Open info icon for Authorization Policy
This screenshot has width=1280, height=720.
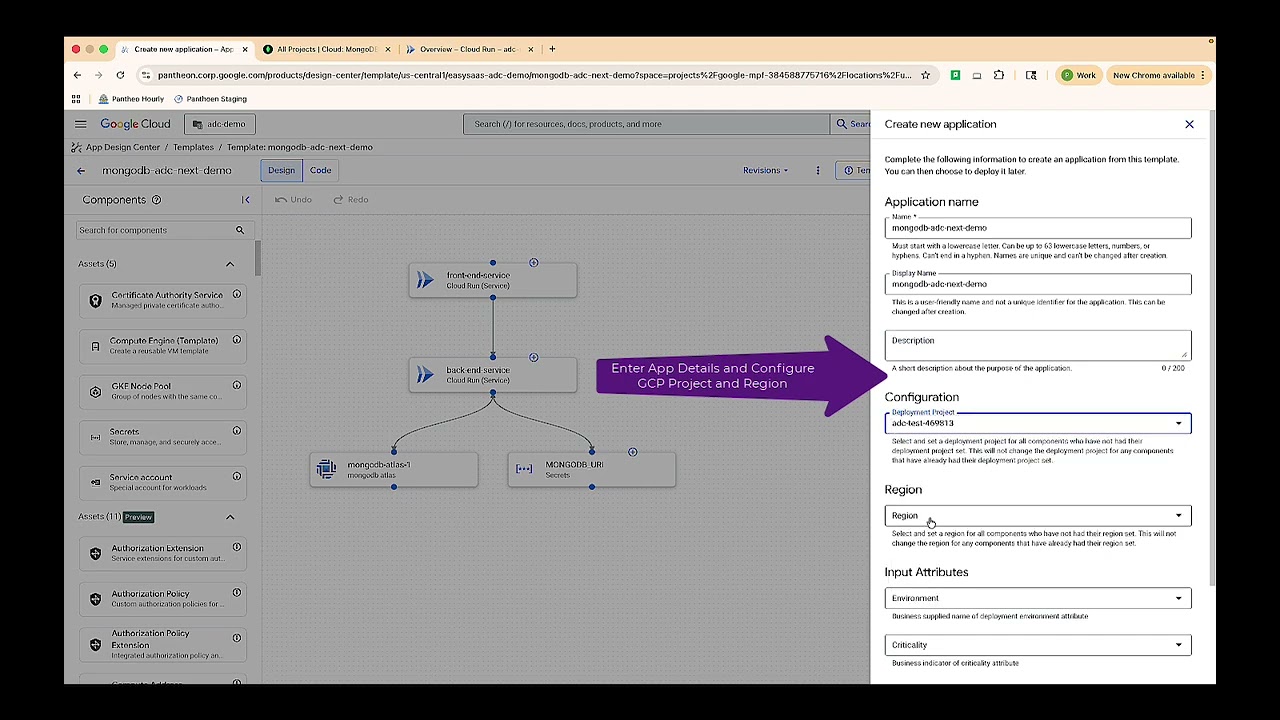[237, 593]
